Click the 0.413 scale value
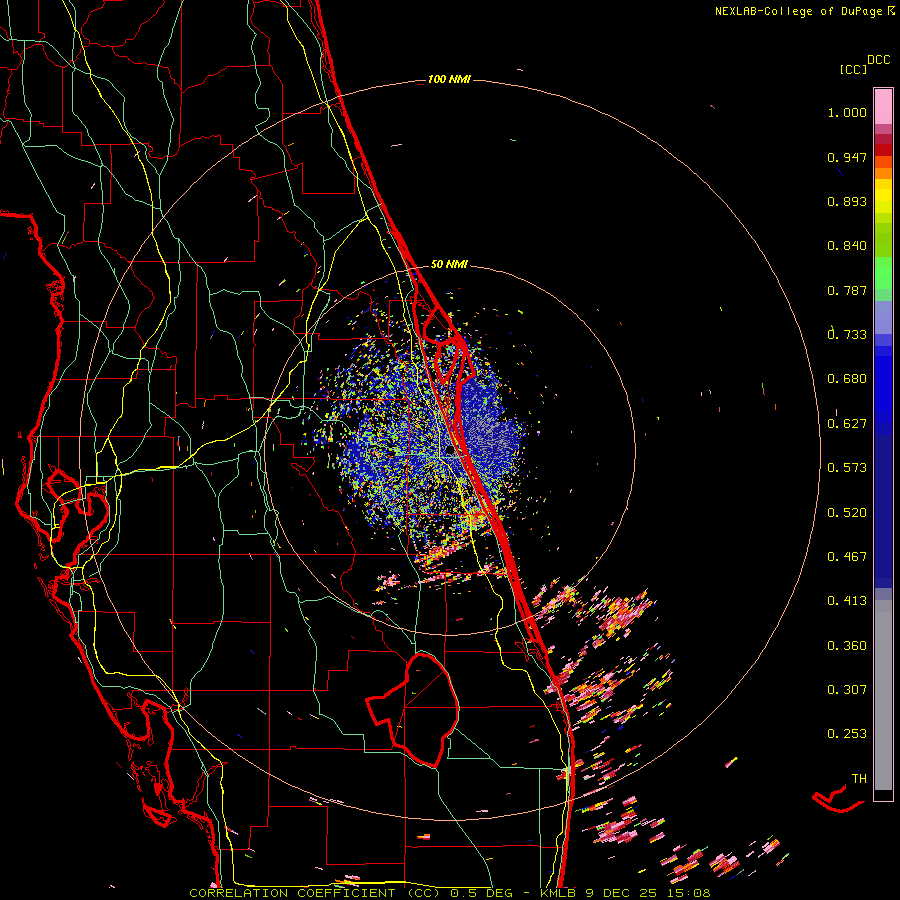Viewport: 900px width, 900px height. pos(847,601)
